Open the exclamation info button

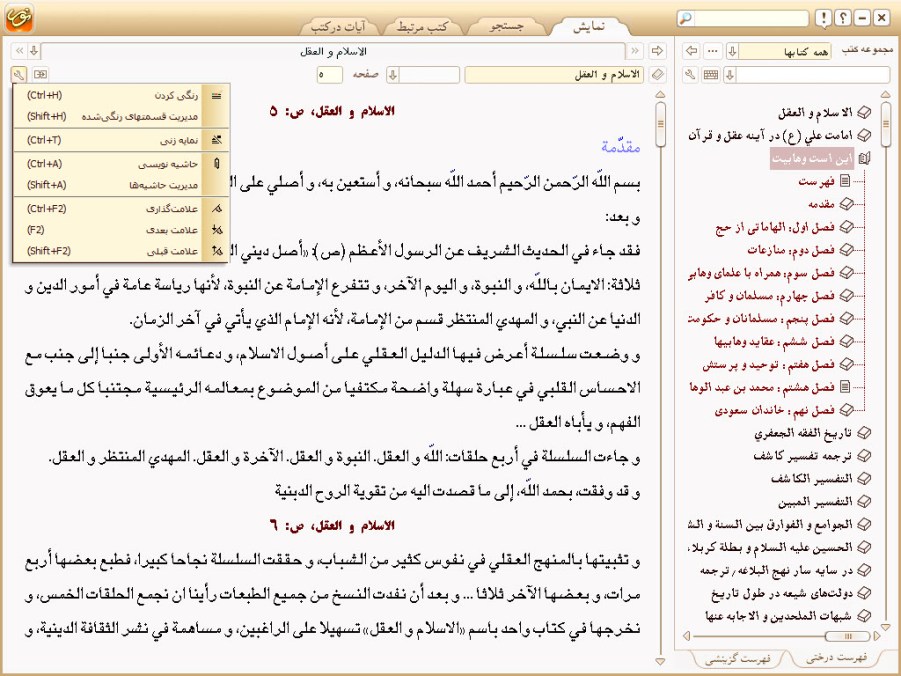coord(823,18)
